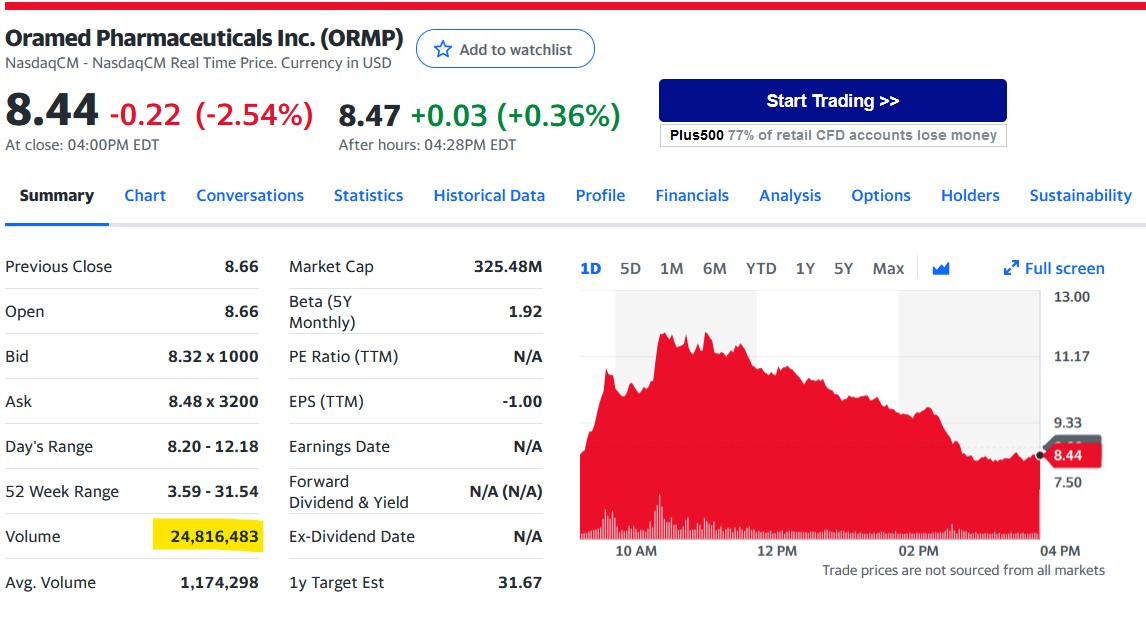Viewport: 1146px width, 625px height.
Task: Select the 1M chart range
Action: click(x=671, y=268)
